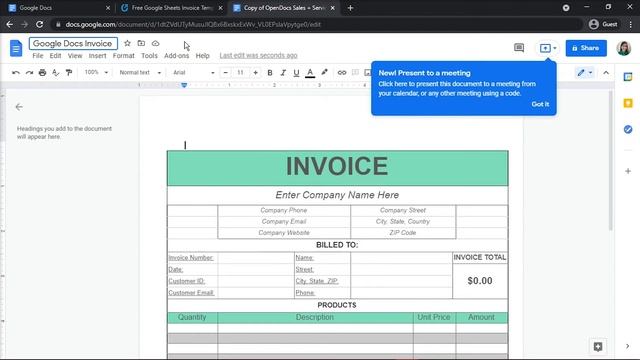
Task: Open the Format menu
Action: coord(123,56)
